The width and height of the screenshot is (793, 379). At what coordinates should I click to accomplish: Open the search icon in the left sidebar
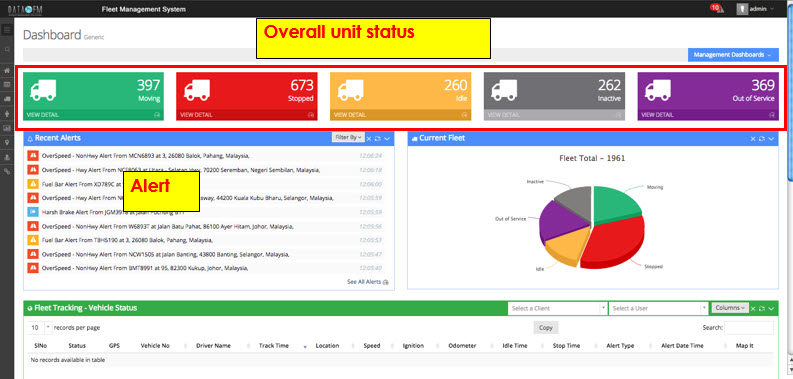(x=7, y=50)
